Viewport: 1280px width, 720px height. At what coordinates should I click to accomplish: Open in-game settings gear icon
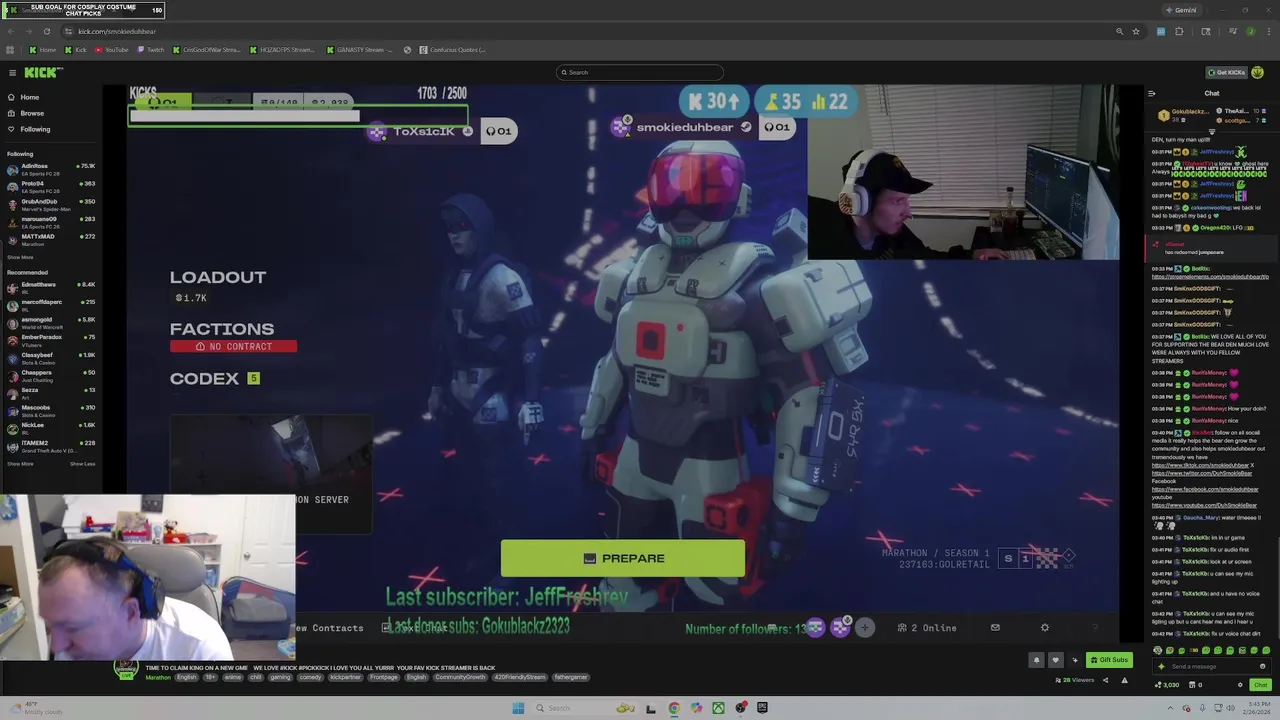click(x=1045, y=628)
